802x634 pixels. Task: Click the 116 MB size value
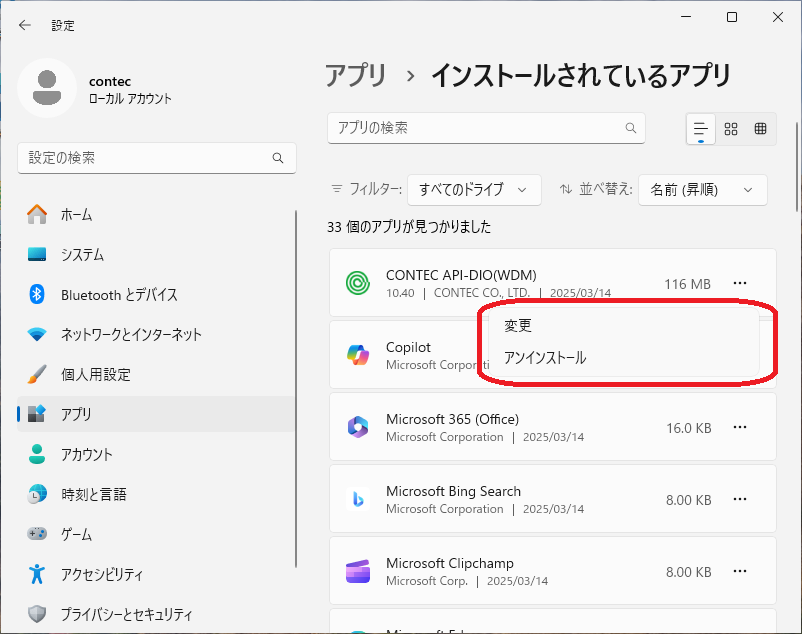point(687,284)
